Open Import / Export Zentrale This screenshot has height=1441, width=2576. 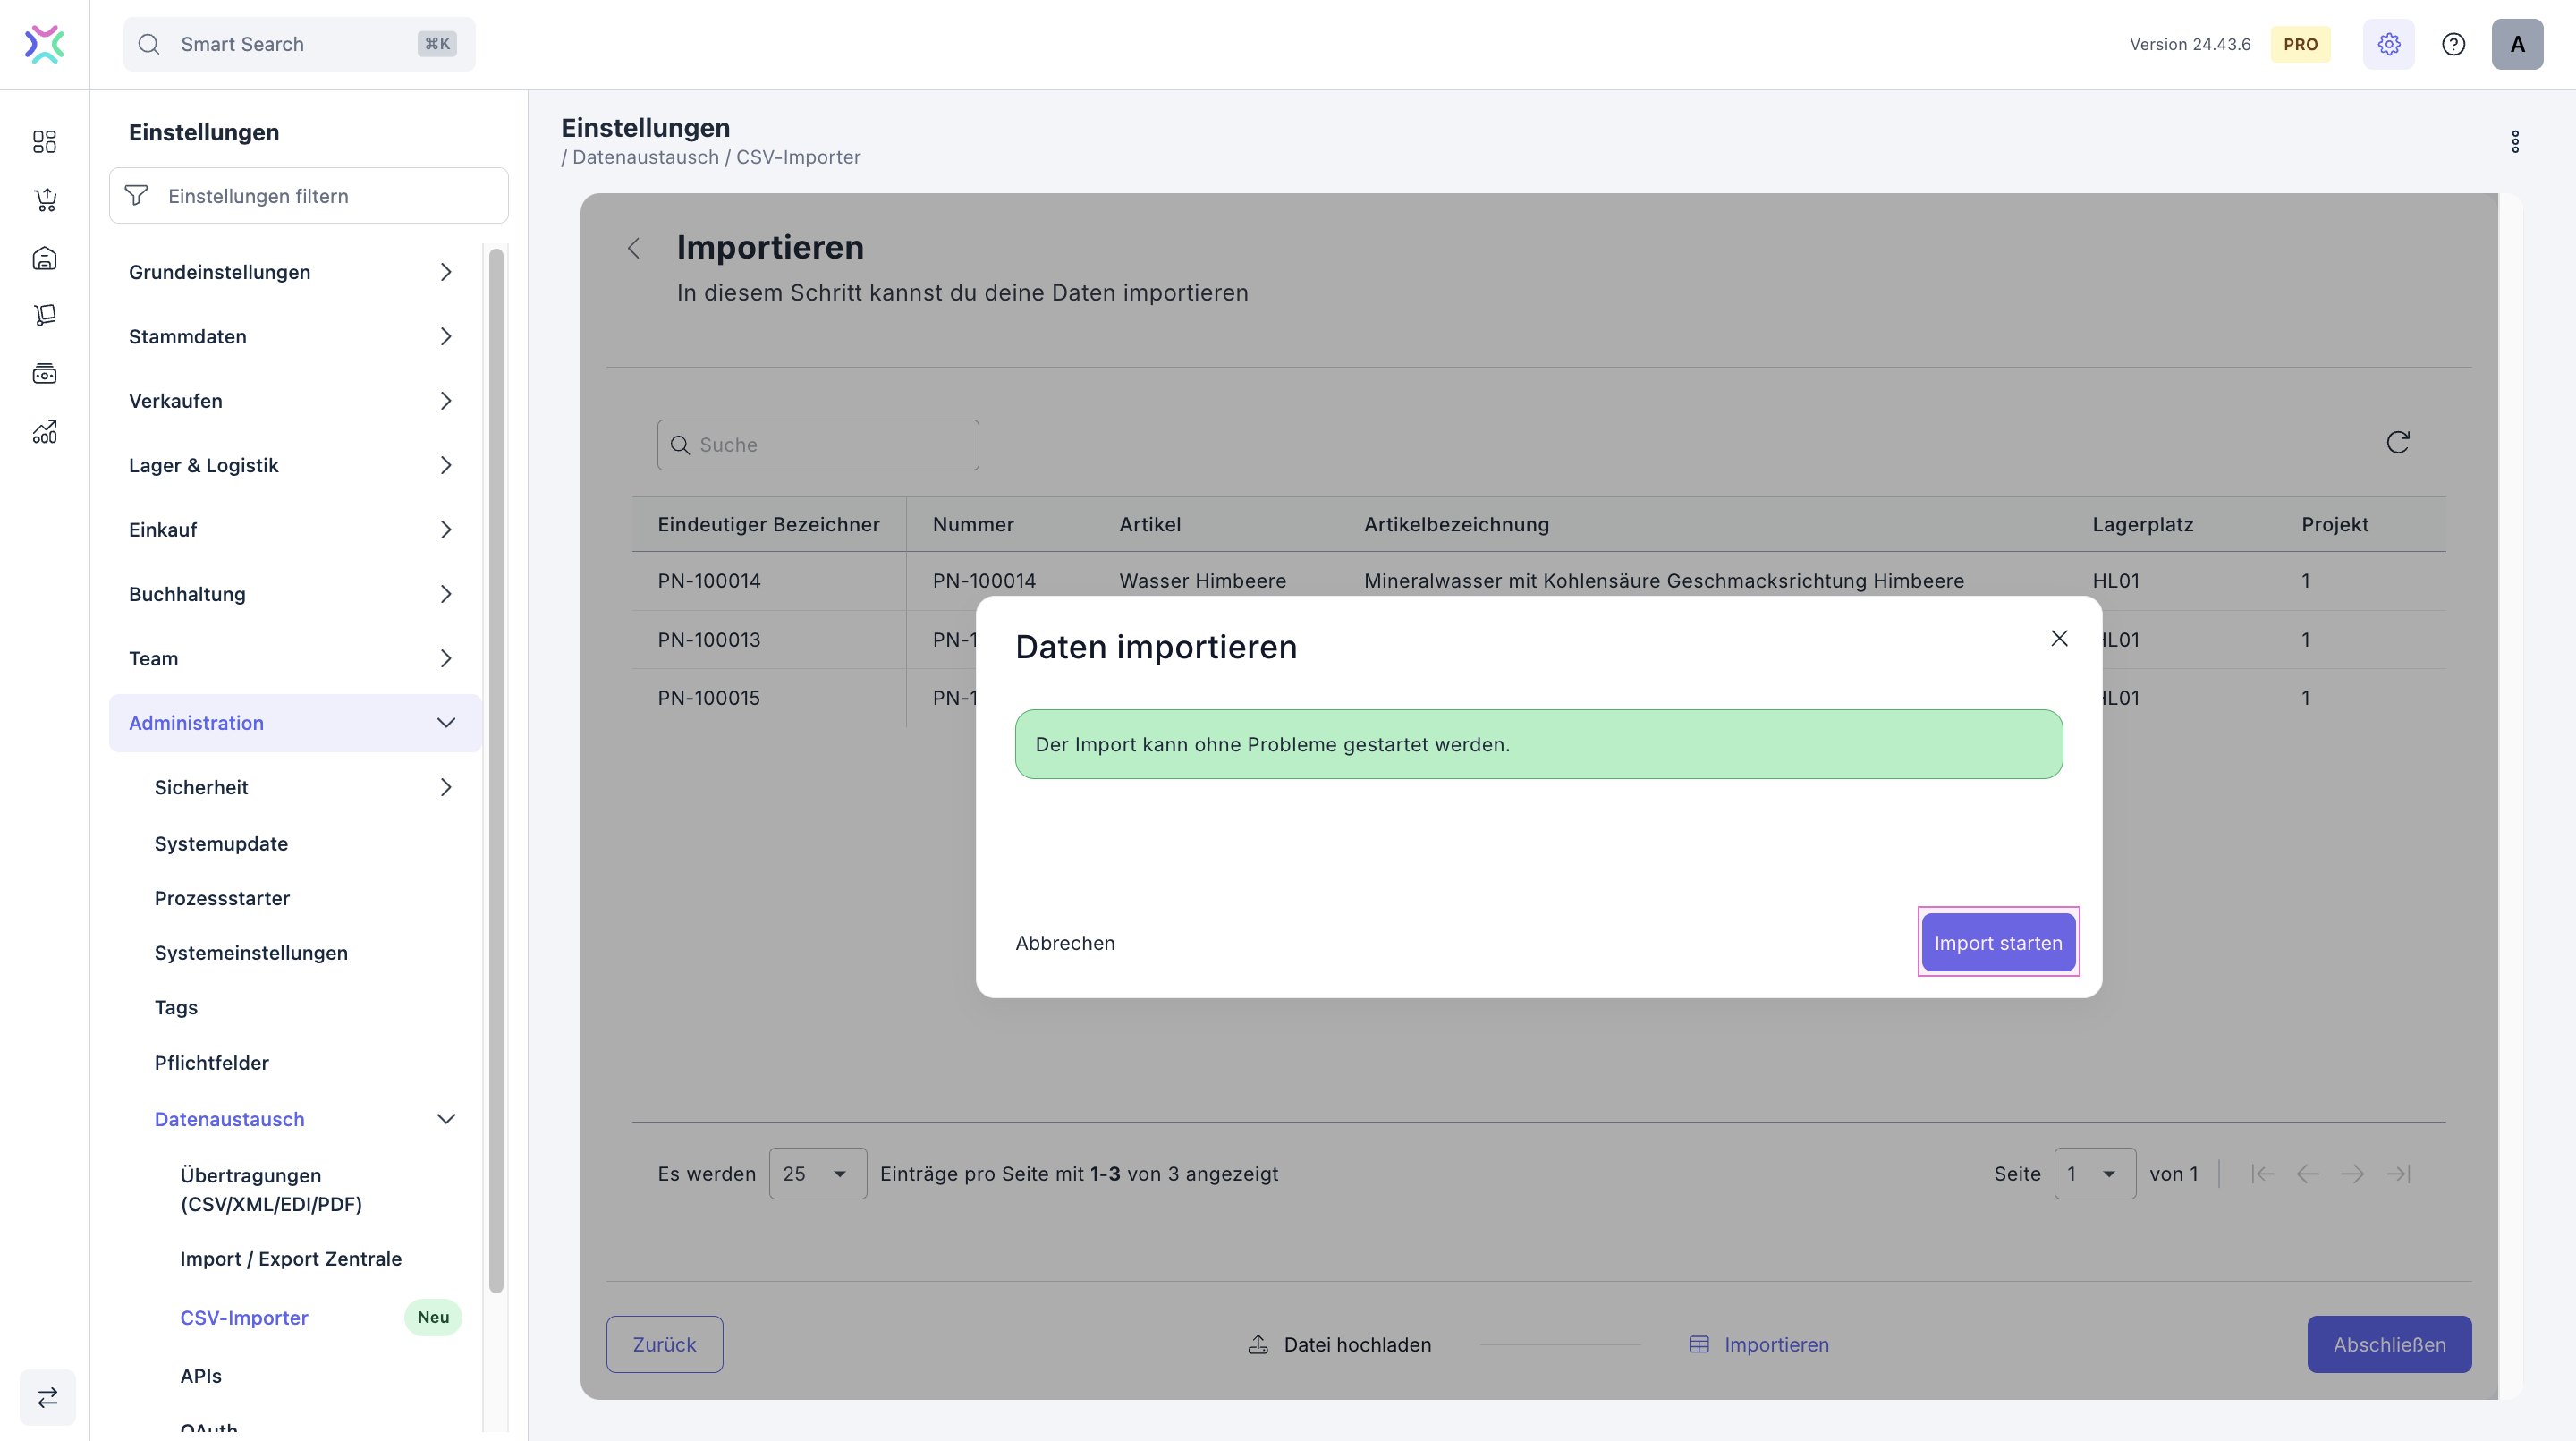tap(291, 1259)
